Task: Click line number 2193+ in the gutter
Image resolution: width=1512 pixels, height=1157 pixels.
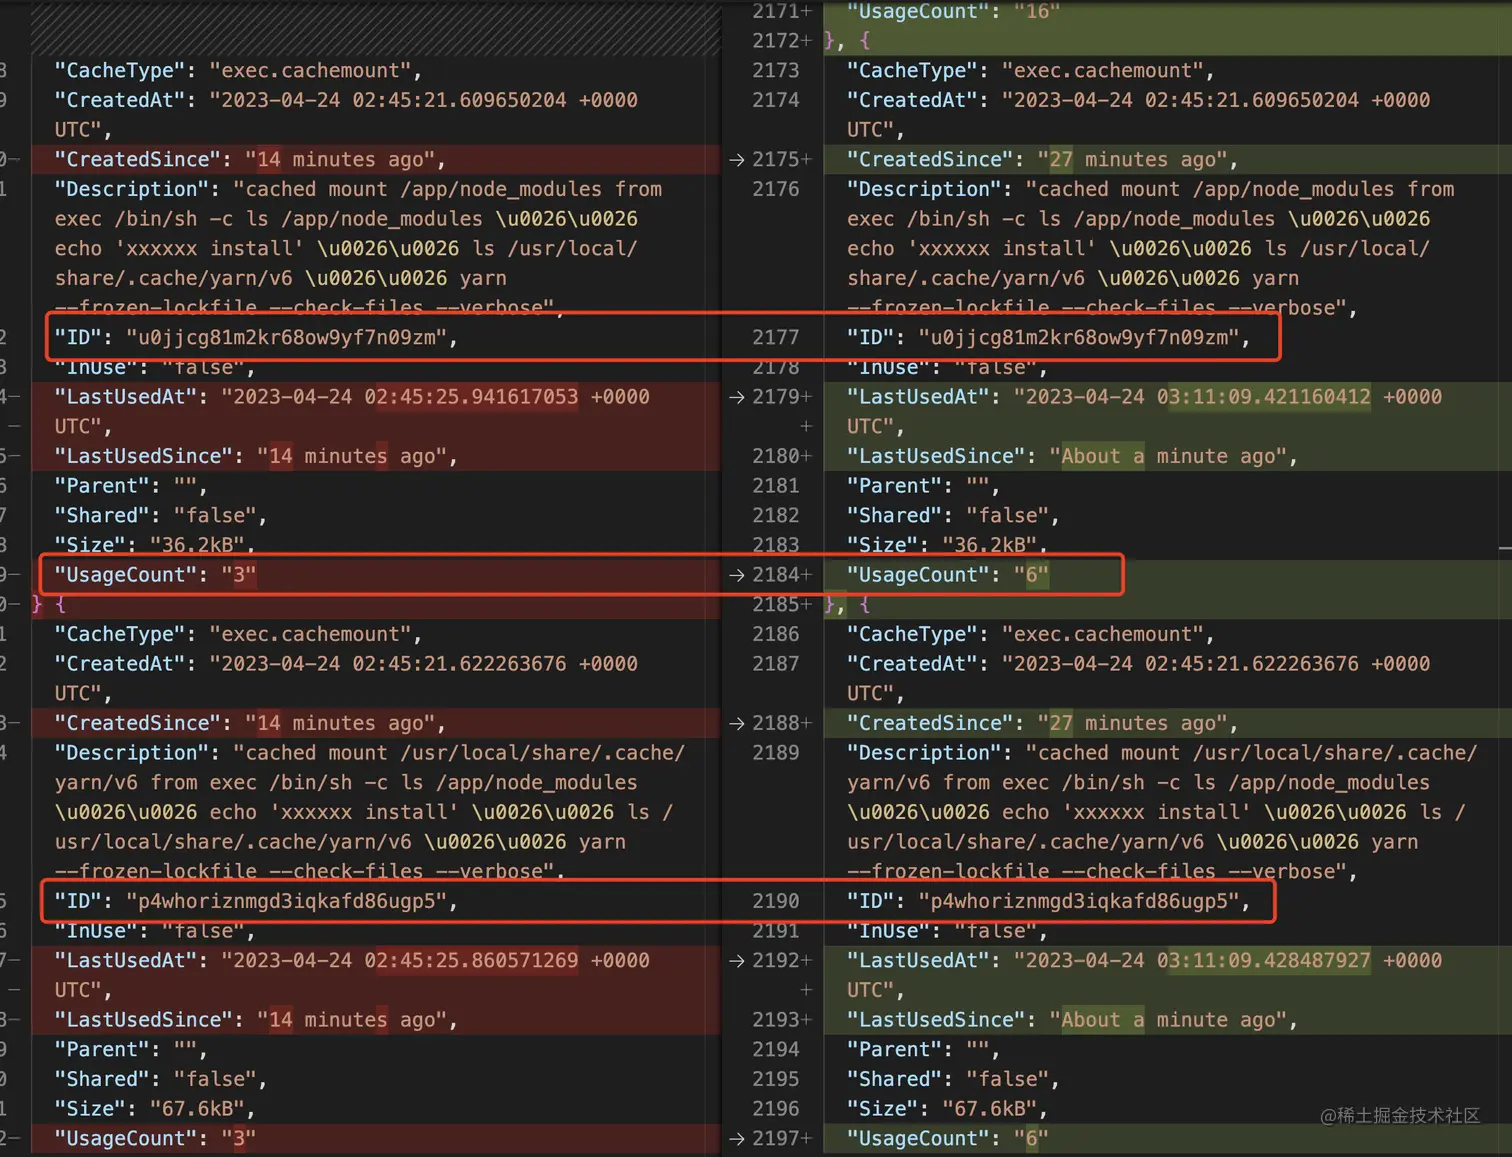Action: click(782, 1020)
